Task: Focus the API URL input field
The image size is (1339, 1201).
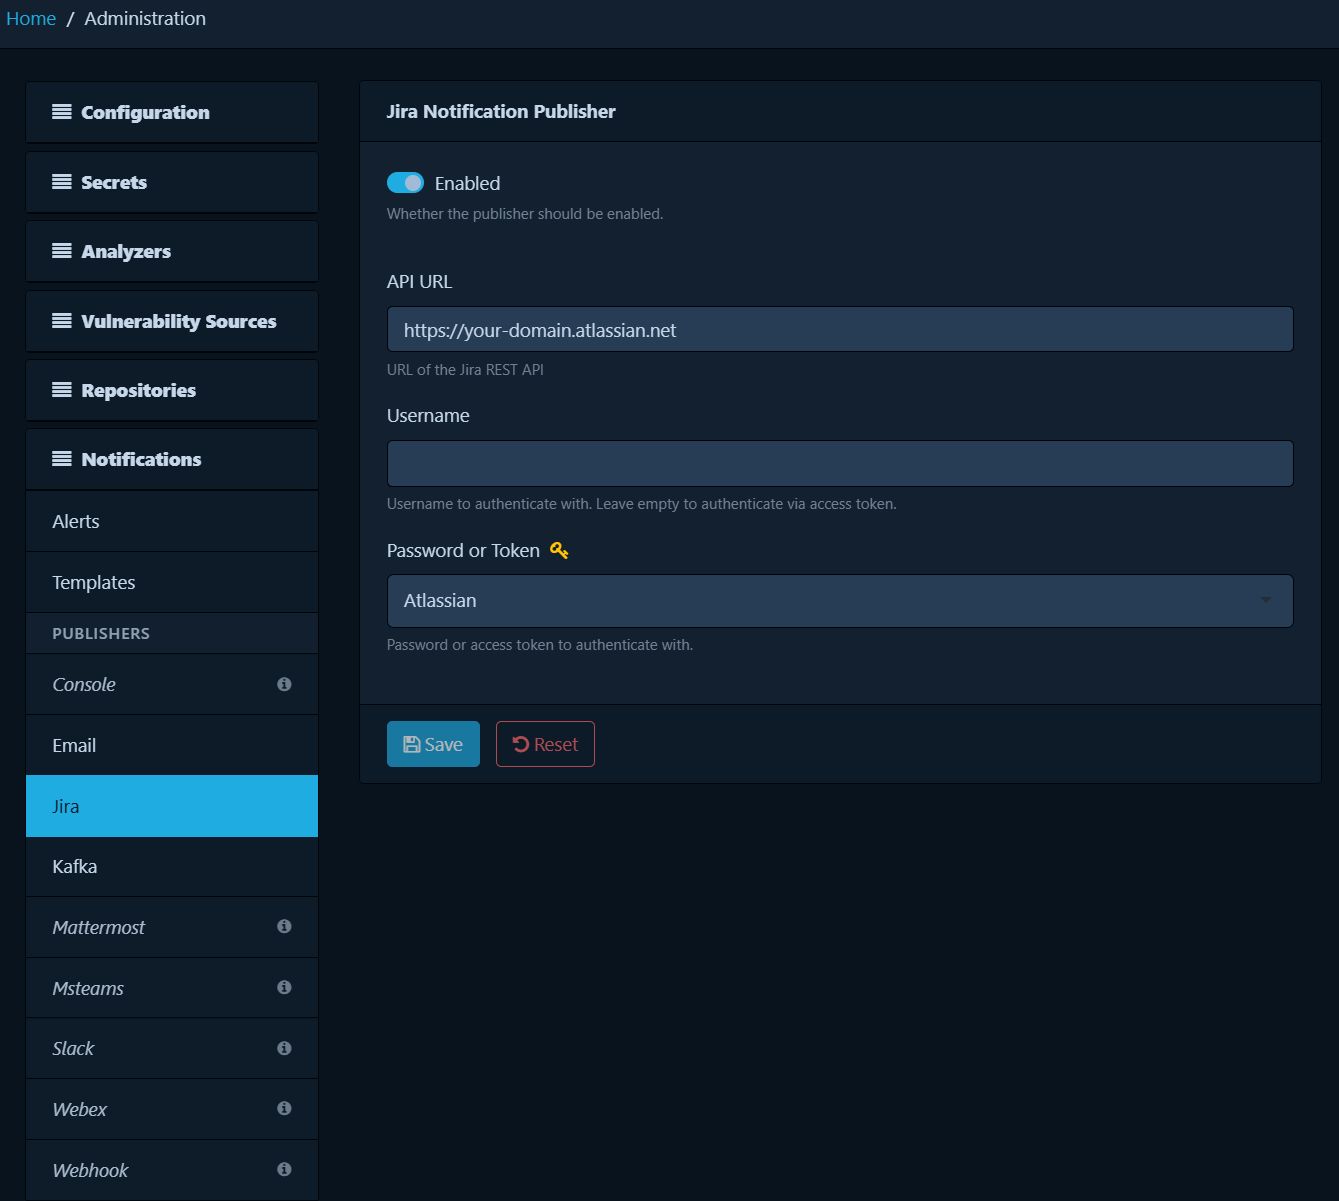Action: [840, 329]
